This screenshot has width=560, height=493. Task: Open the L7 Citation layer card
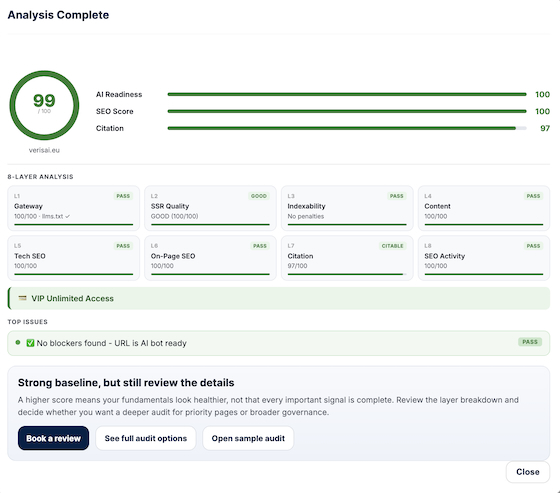[347, 258]
